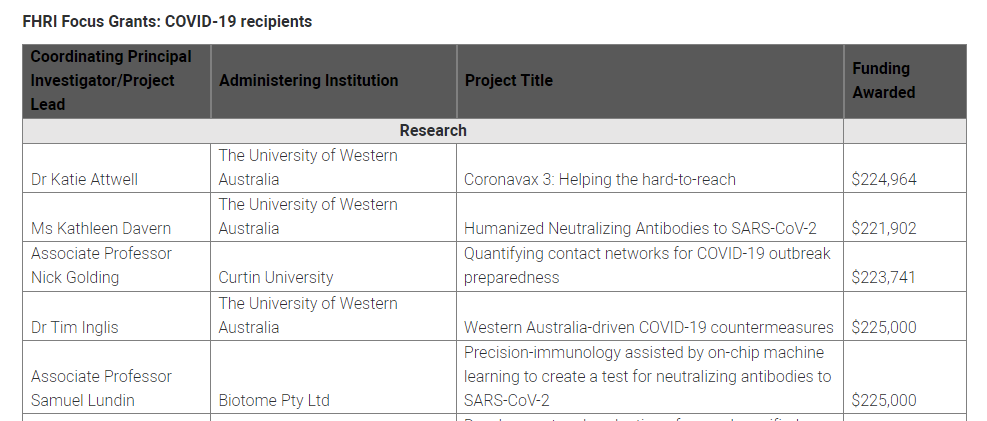Click the 'FHRI Focus Grants: COVID-19 recipients' heading
Screen dimensions: 987x421
click(x=167, y=21)
